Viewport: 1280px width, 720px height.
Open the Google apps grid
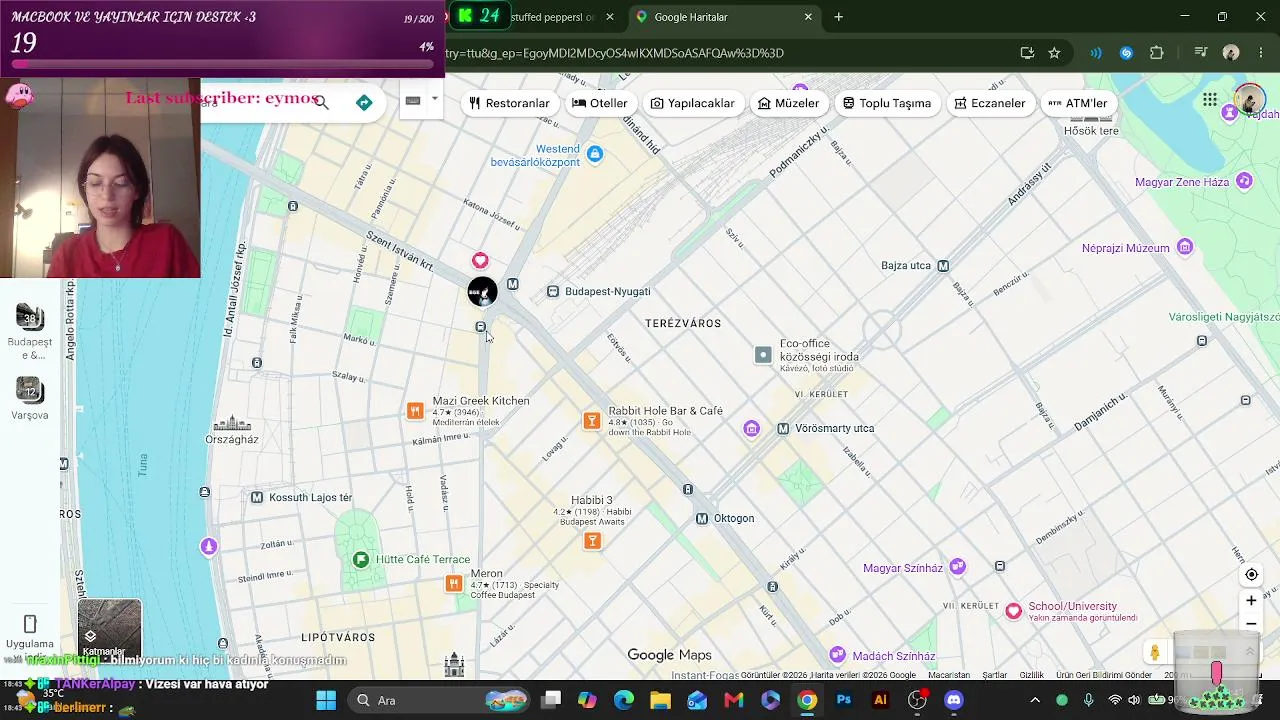tap(1210, 100)
